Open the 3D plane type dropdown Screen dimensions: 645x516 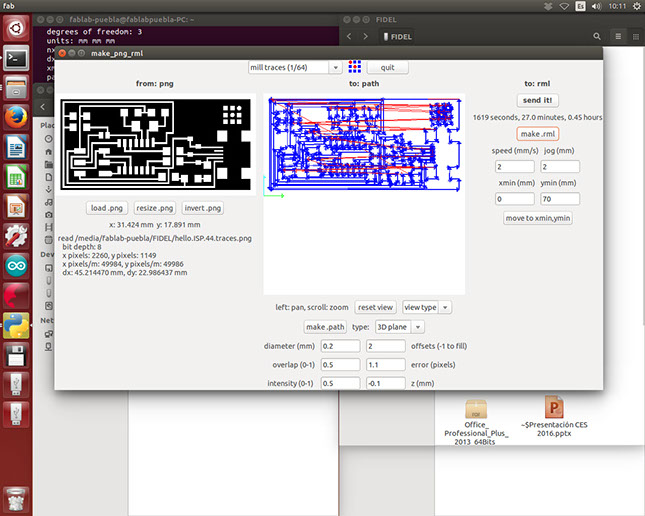(399, 327)
